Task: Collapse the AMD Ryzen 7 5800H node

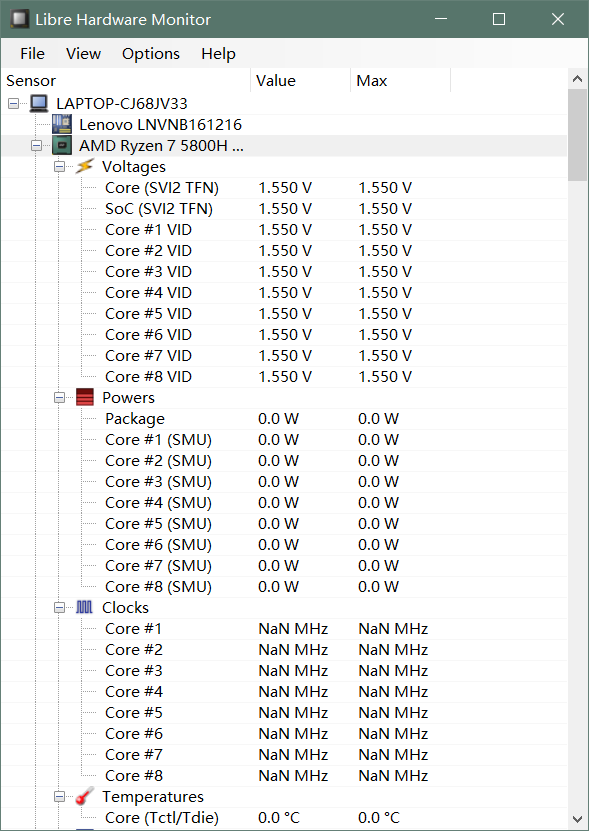Action: tap(36, 145)
